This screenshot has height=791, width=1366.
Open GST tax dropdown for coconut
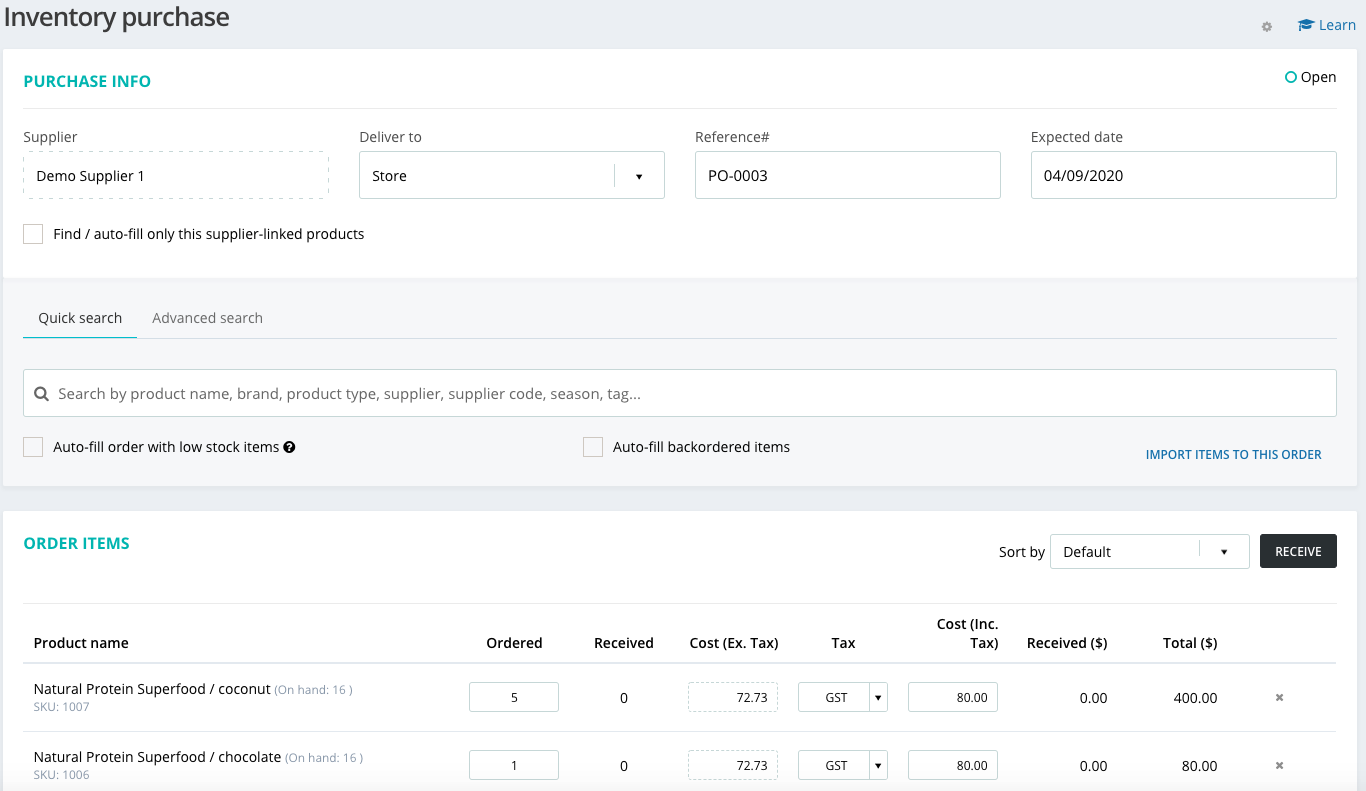(843, 698)
